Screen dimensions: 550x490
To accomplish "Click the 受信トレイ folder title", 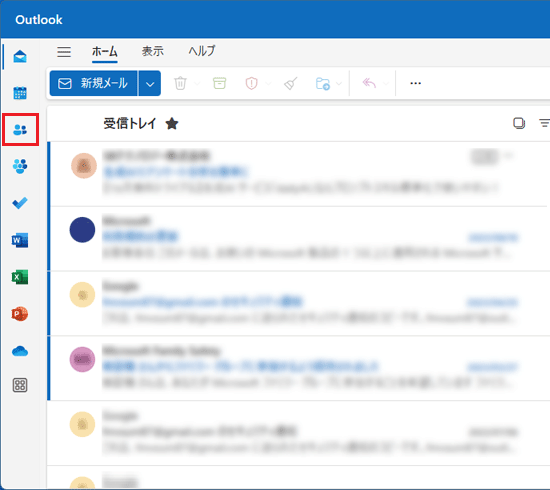I will point(129,123).
